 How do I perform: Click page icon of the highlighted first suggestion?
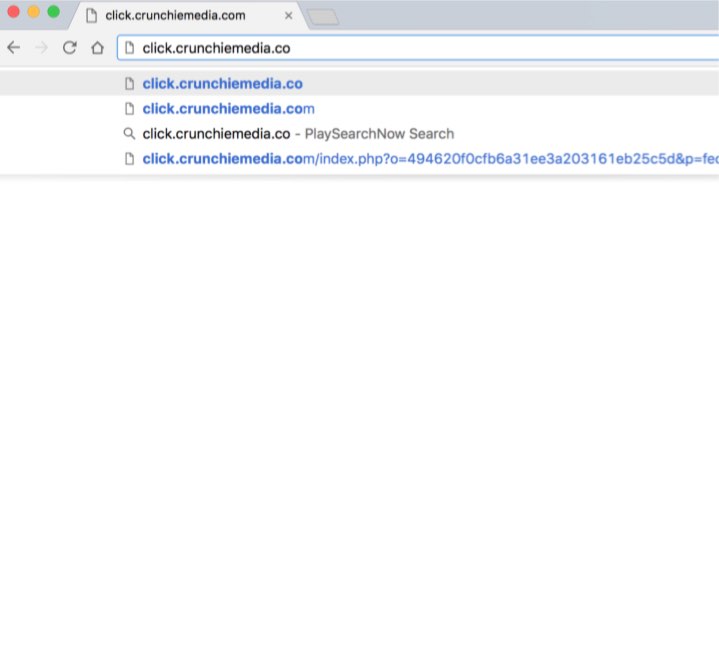click(x=129, y=84)
